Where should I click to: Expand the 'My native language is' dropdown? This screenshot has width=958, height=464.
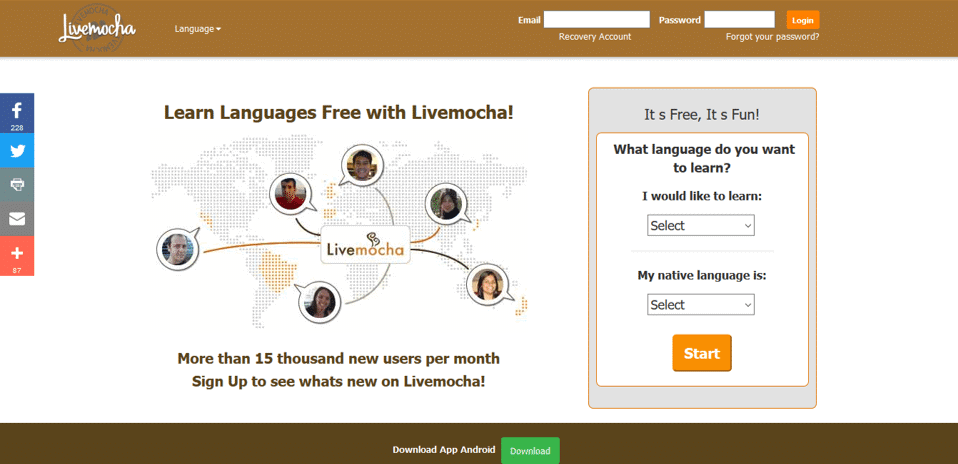[x=701, y=304]
